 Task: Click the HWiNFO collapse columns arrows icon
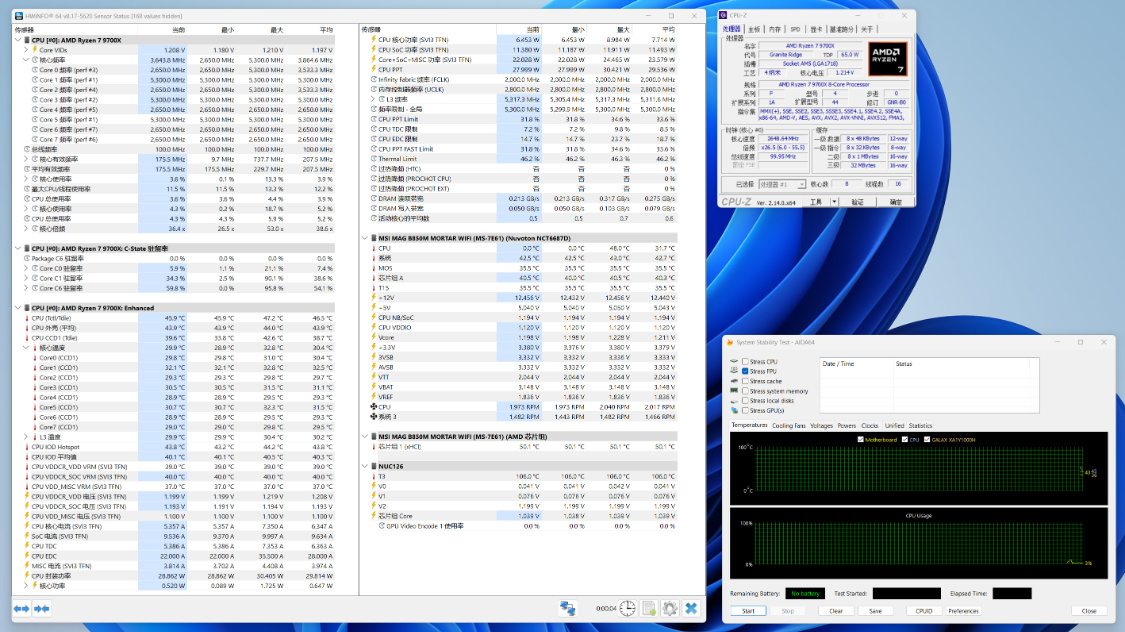coord(42,608)
